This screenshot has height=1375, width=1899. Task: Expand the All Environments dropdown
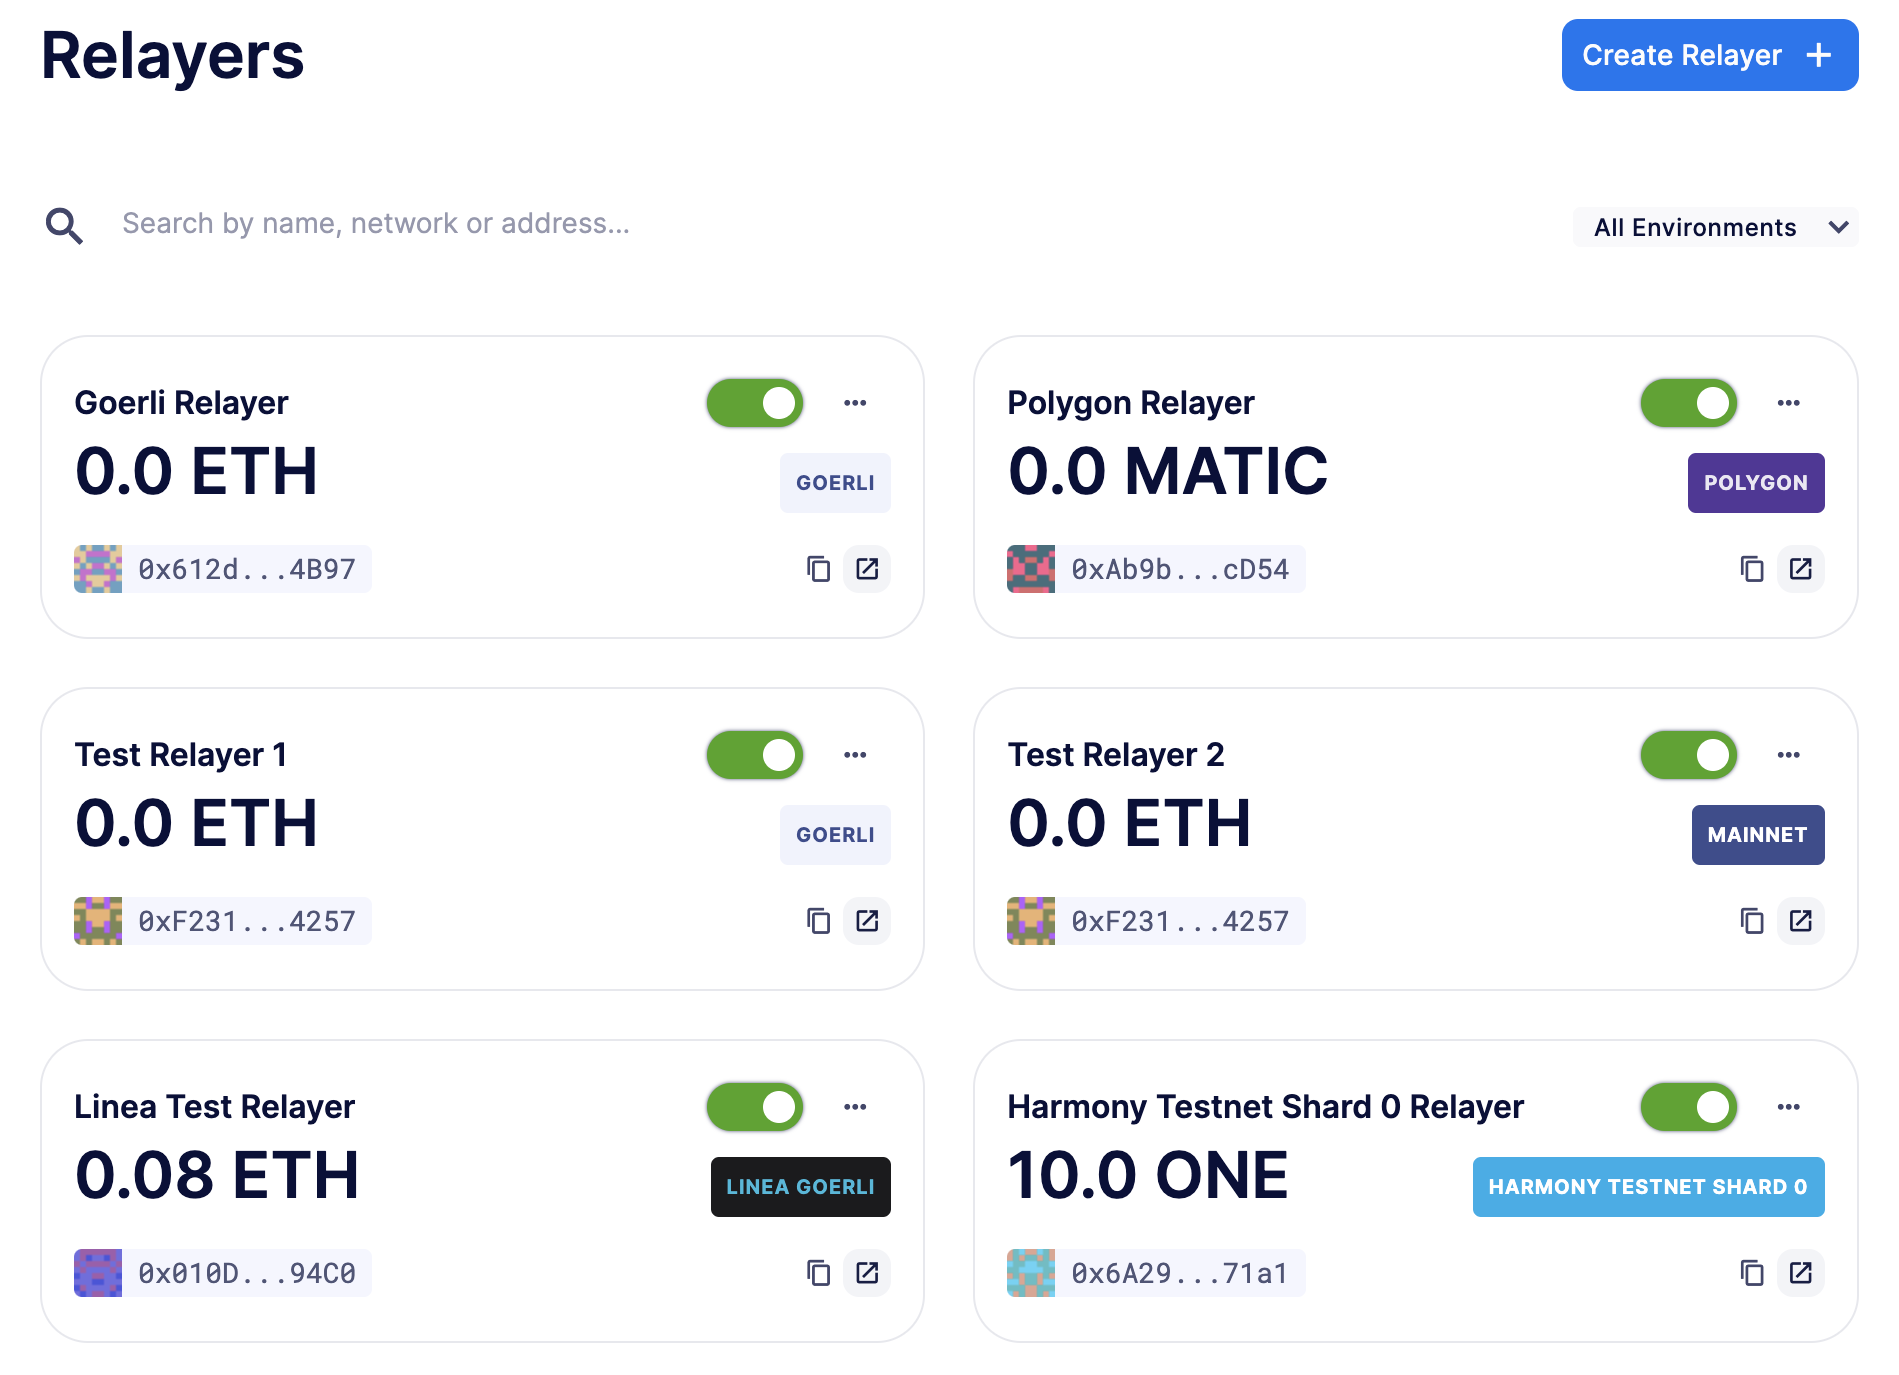(x=1715, y=228)
